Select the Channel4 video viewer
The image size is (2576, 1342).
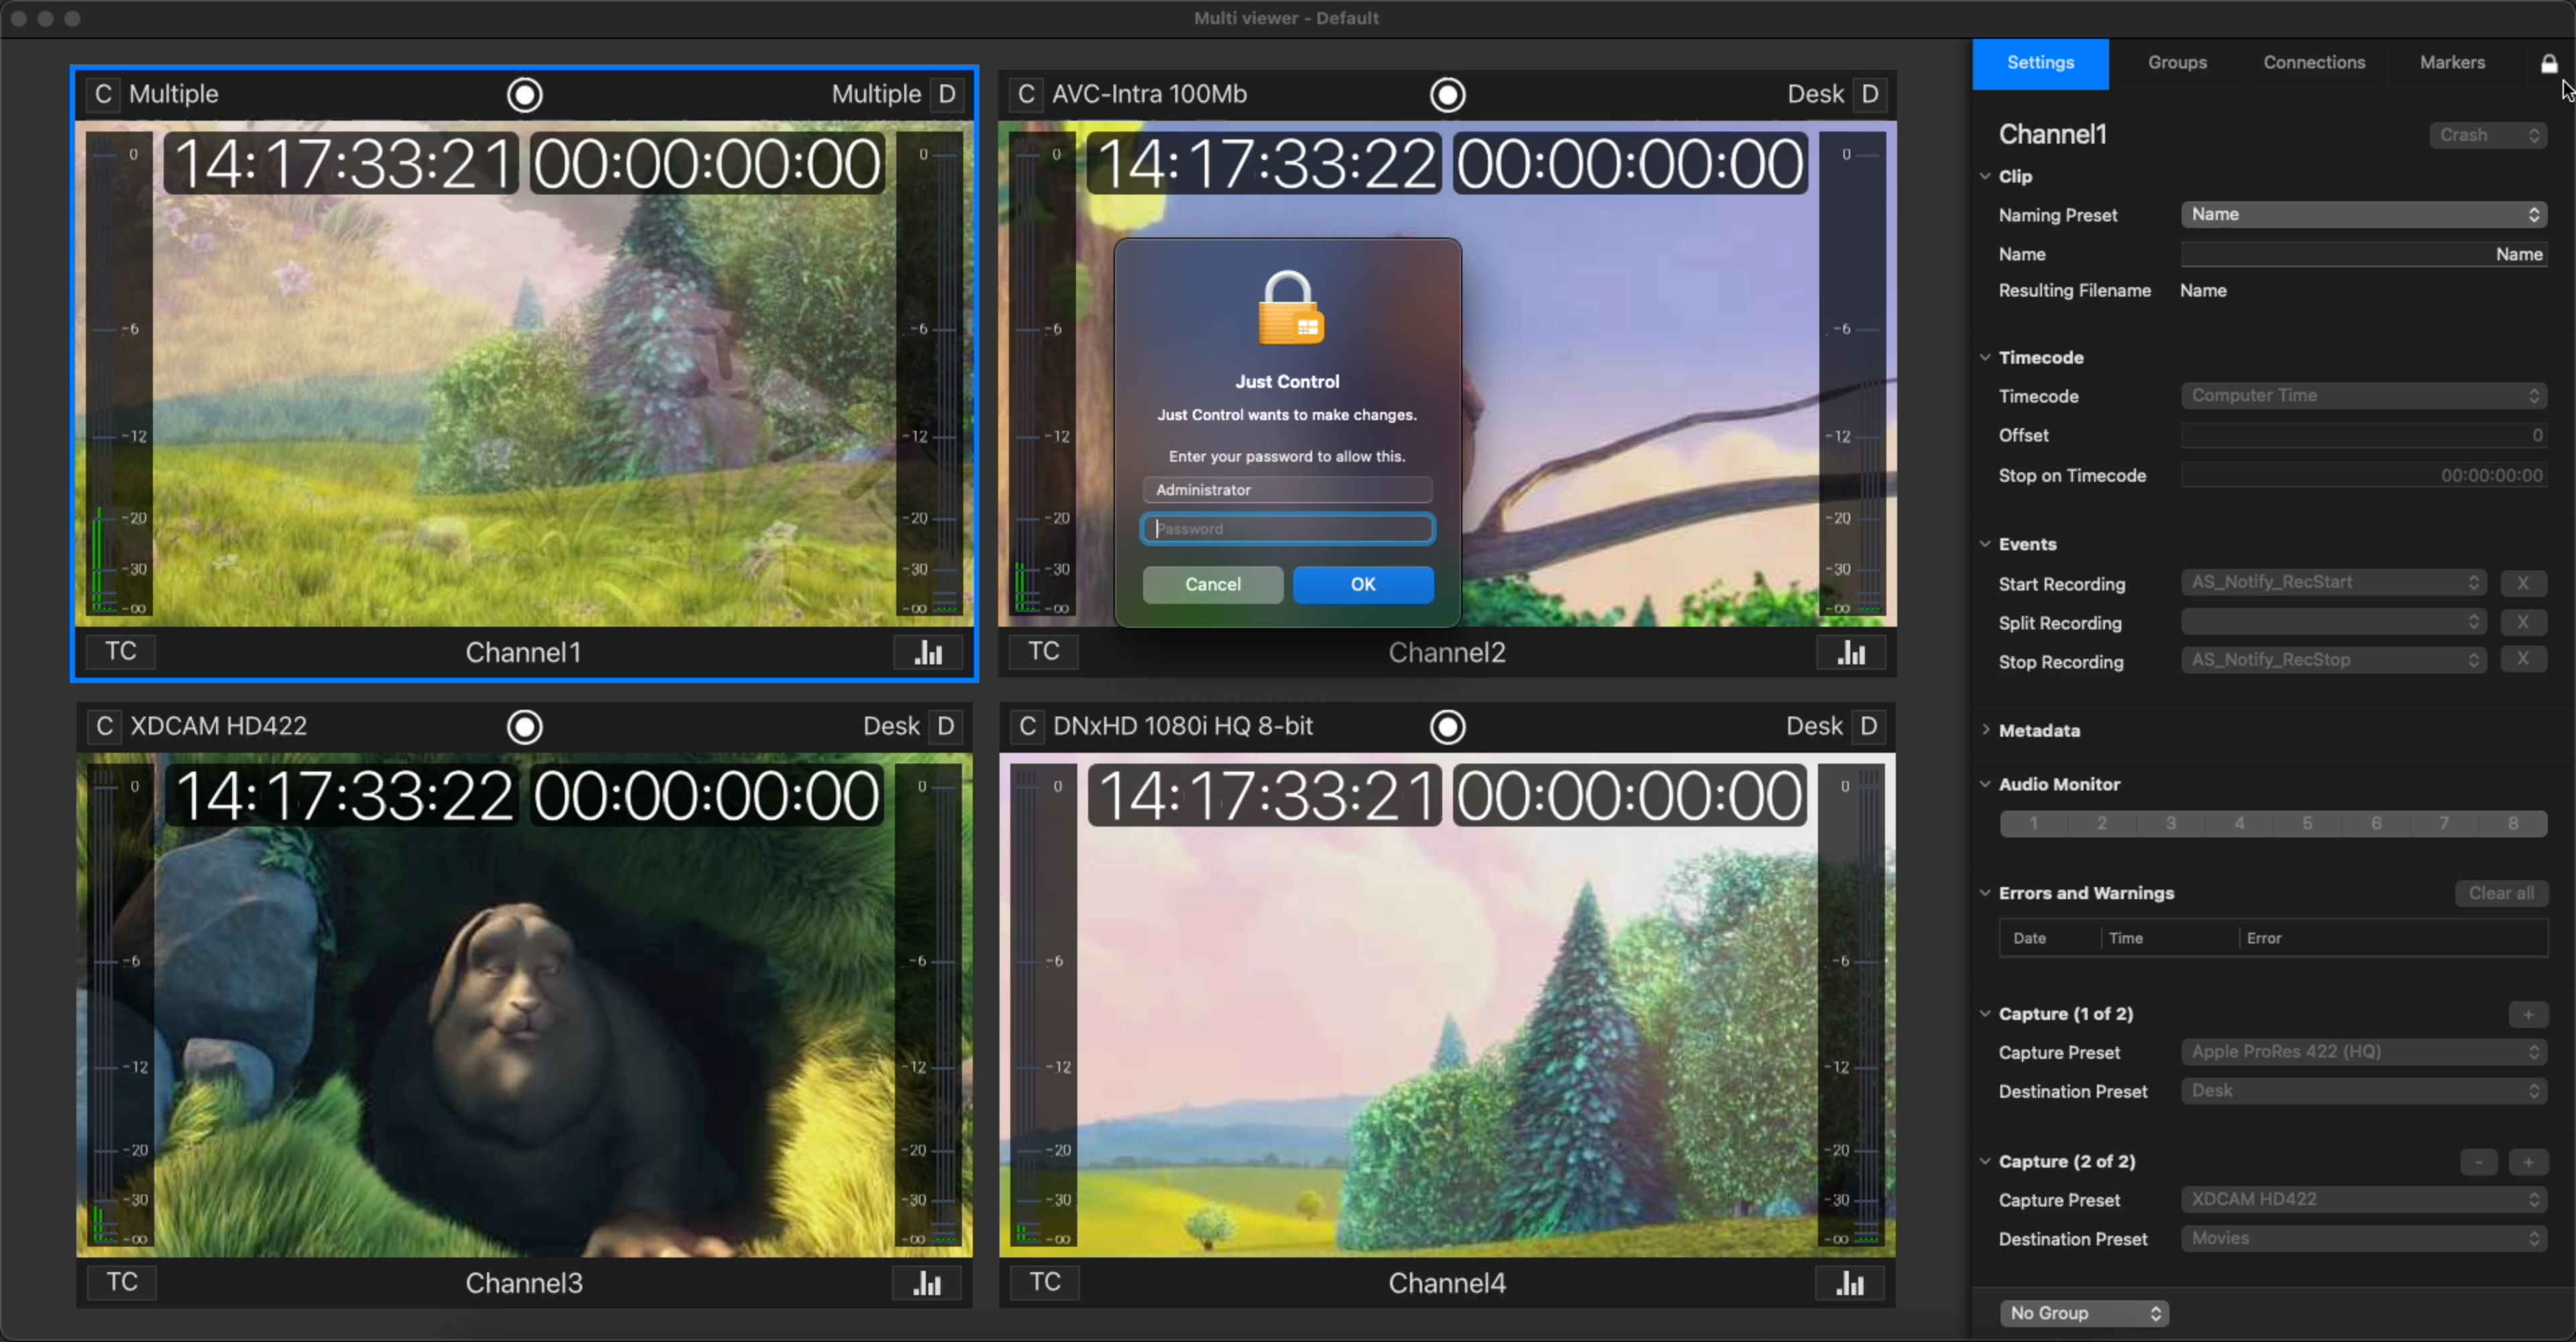pos(1447,1004)
